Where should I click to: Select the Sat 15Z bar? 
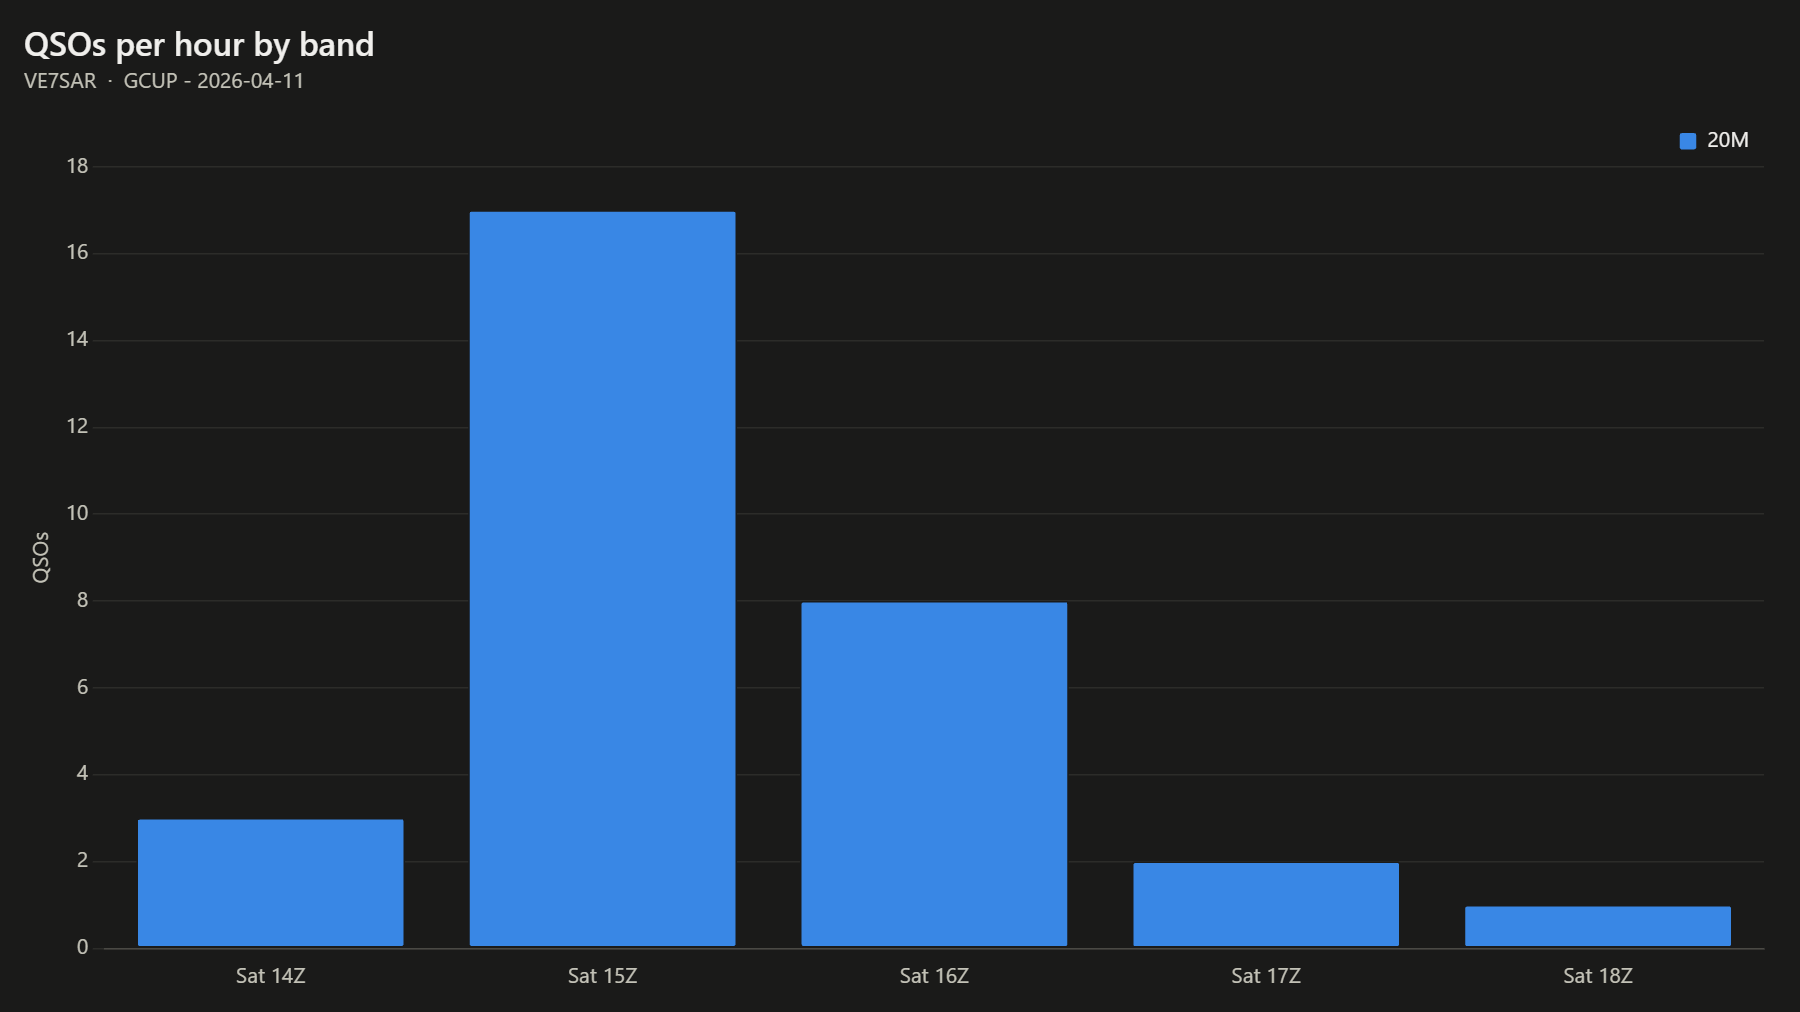(602, 579)
